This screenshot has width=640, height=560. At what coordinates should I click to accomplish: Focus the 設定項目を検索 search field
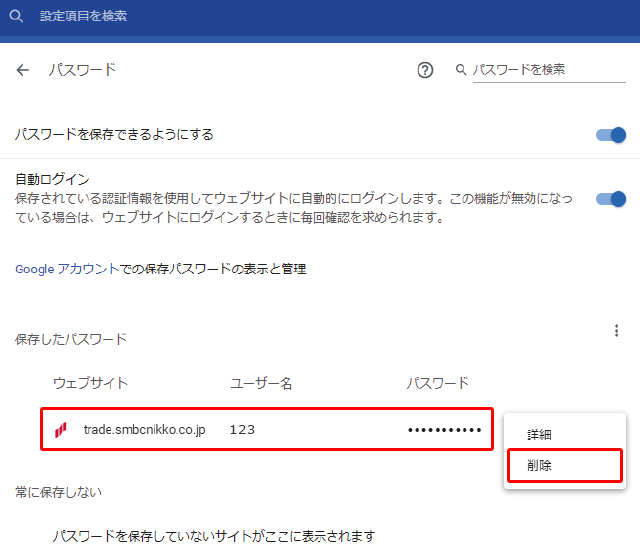[x=200, y=17]
